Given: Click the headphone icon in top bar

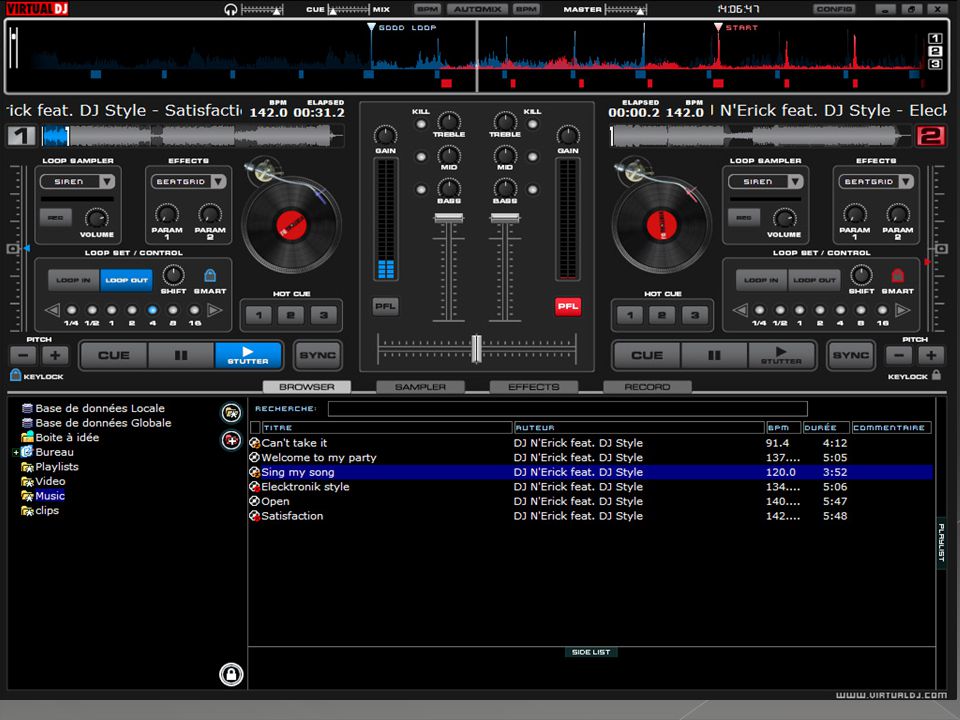Looking at the screenshot, I should 231,9.
